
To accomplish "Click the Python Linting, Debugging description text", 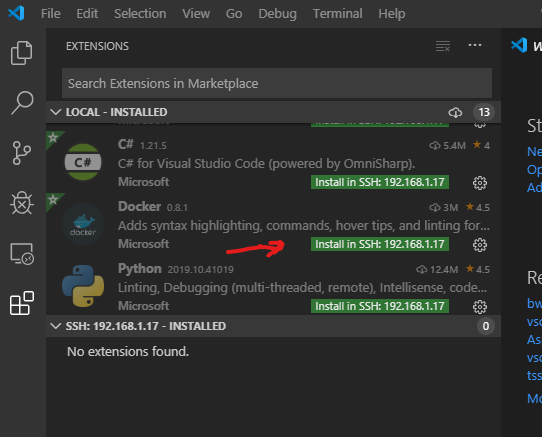I will coord(302,288).
